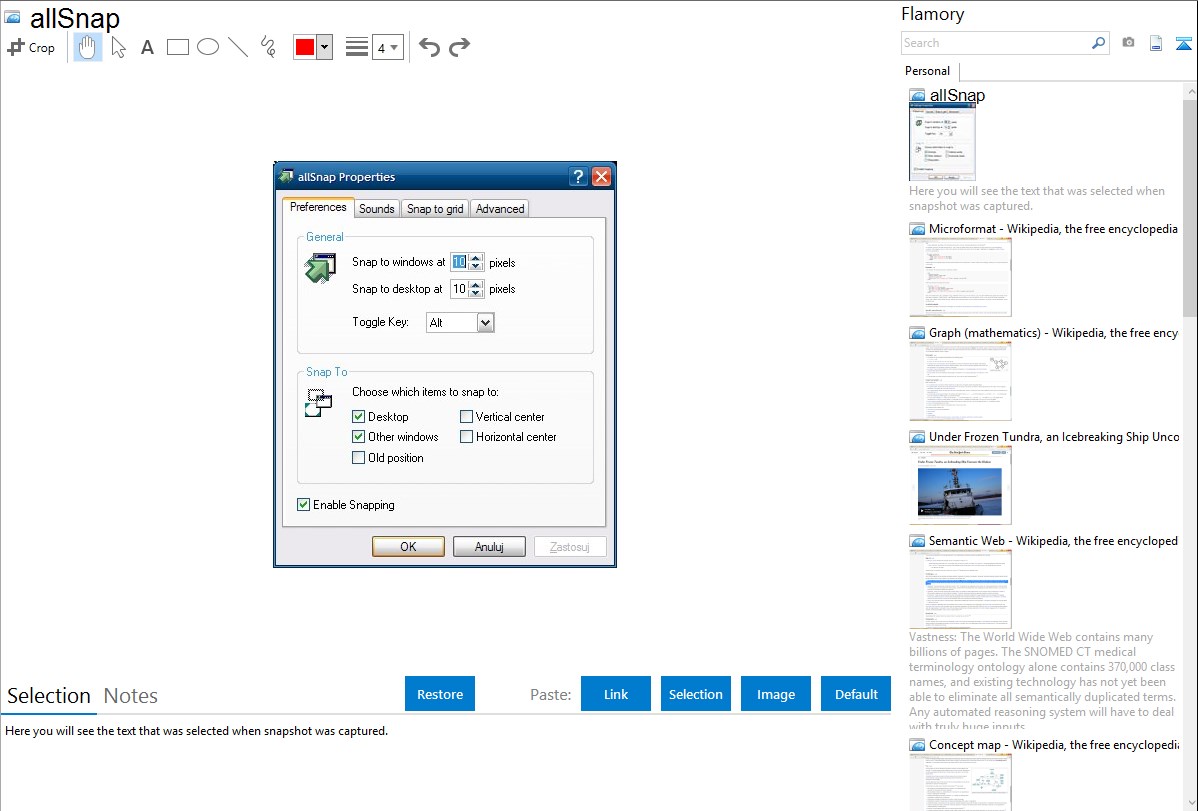Click the Restore button

click(x=440, y=694)
